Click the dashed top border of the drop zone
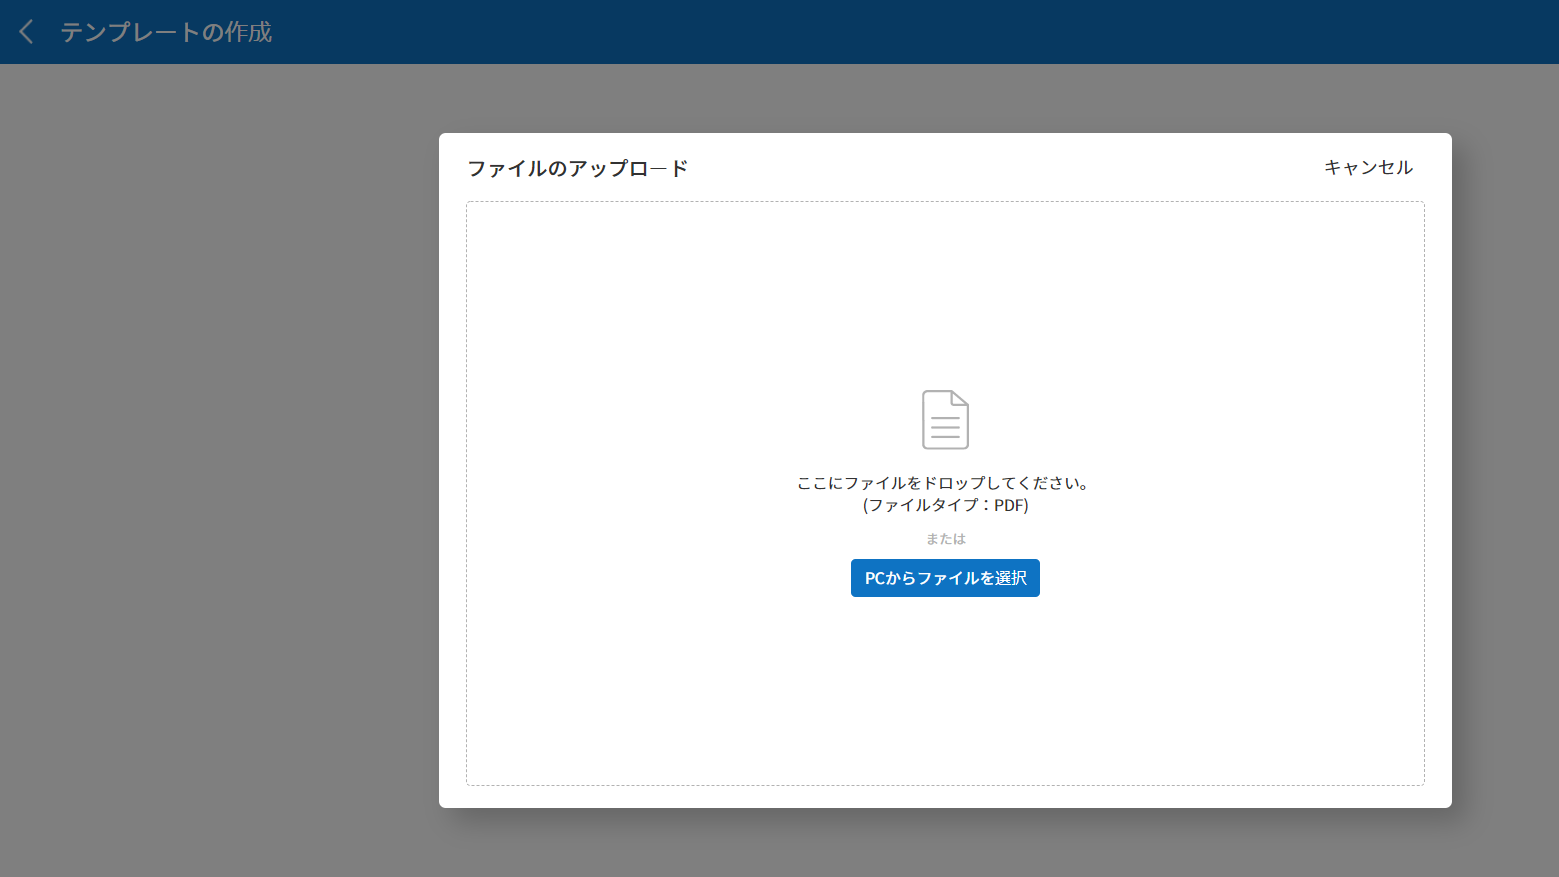 (x=945, y=202)
